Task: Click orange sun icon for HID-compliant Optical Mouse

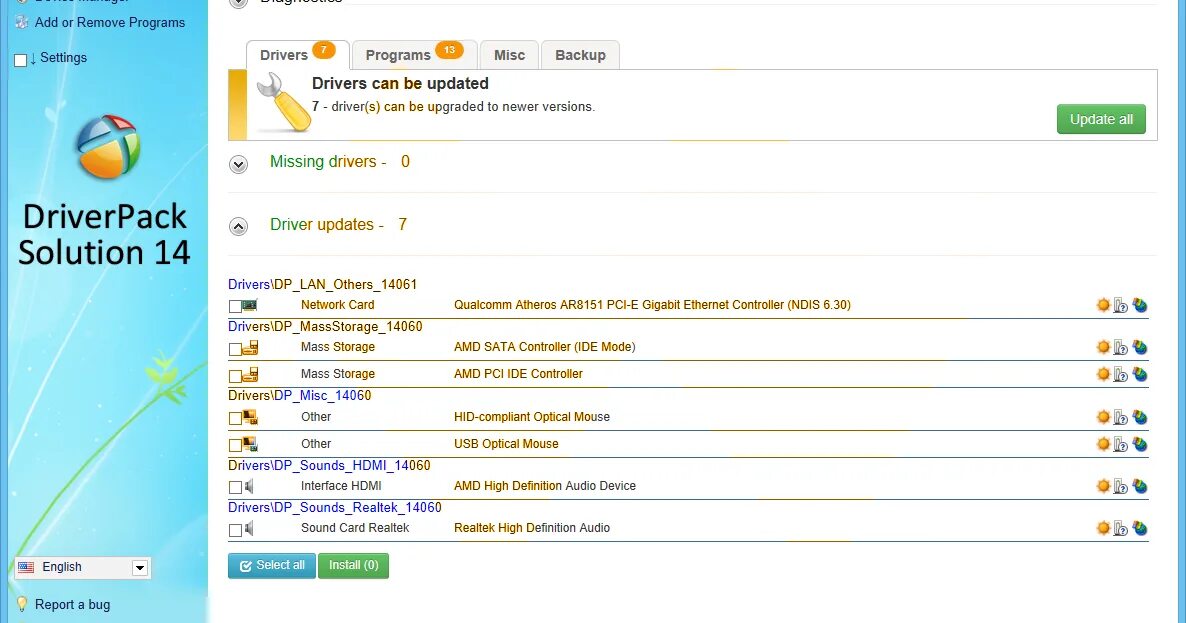Action: pyautogui.click(x=1103, y=417)
